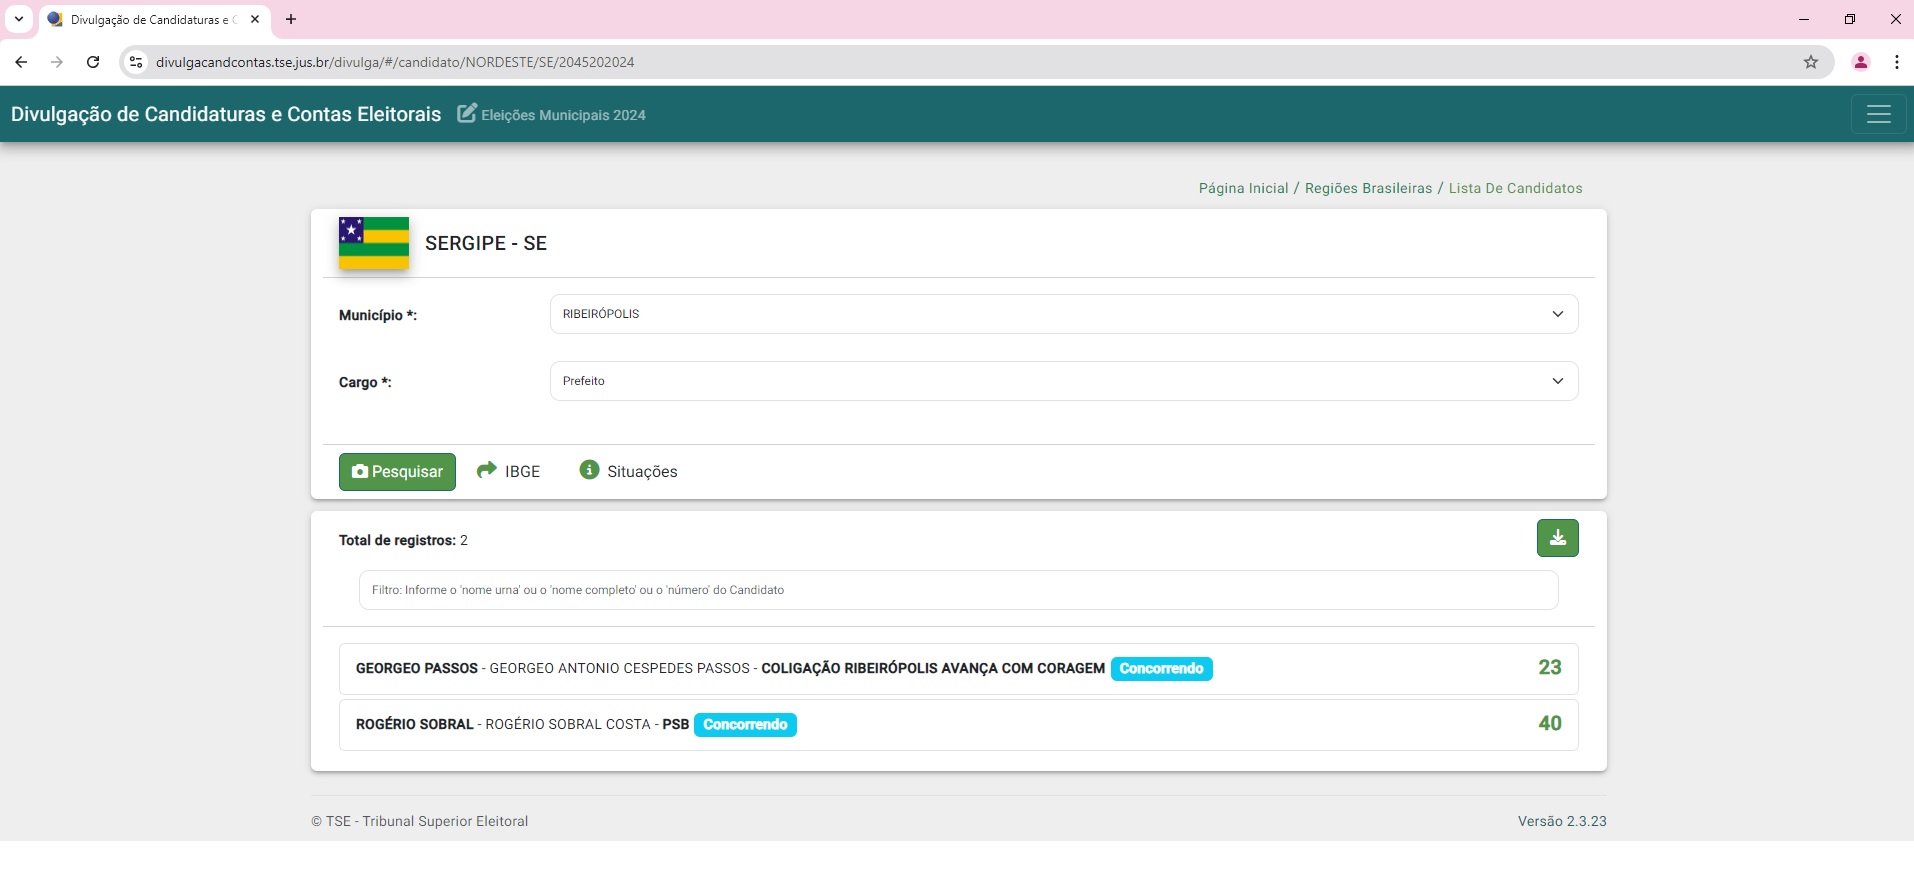Viewport: 1914px width, 876px height.
Task: Open the Situações info link
Action: (629, 471)
